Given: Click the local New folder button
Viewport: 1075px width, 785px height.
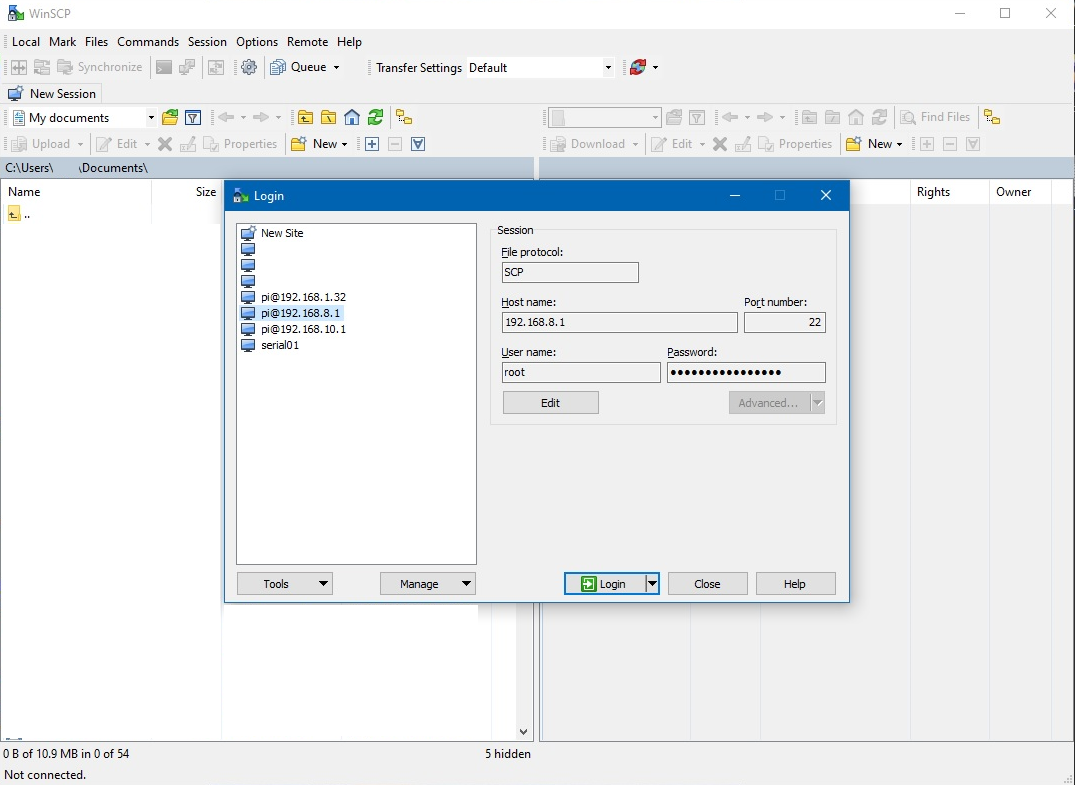Looking at the screenshot, I should coord(314,144).
